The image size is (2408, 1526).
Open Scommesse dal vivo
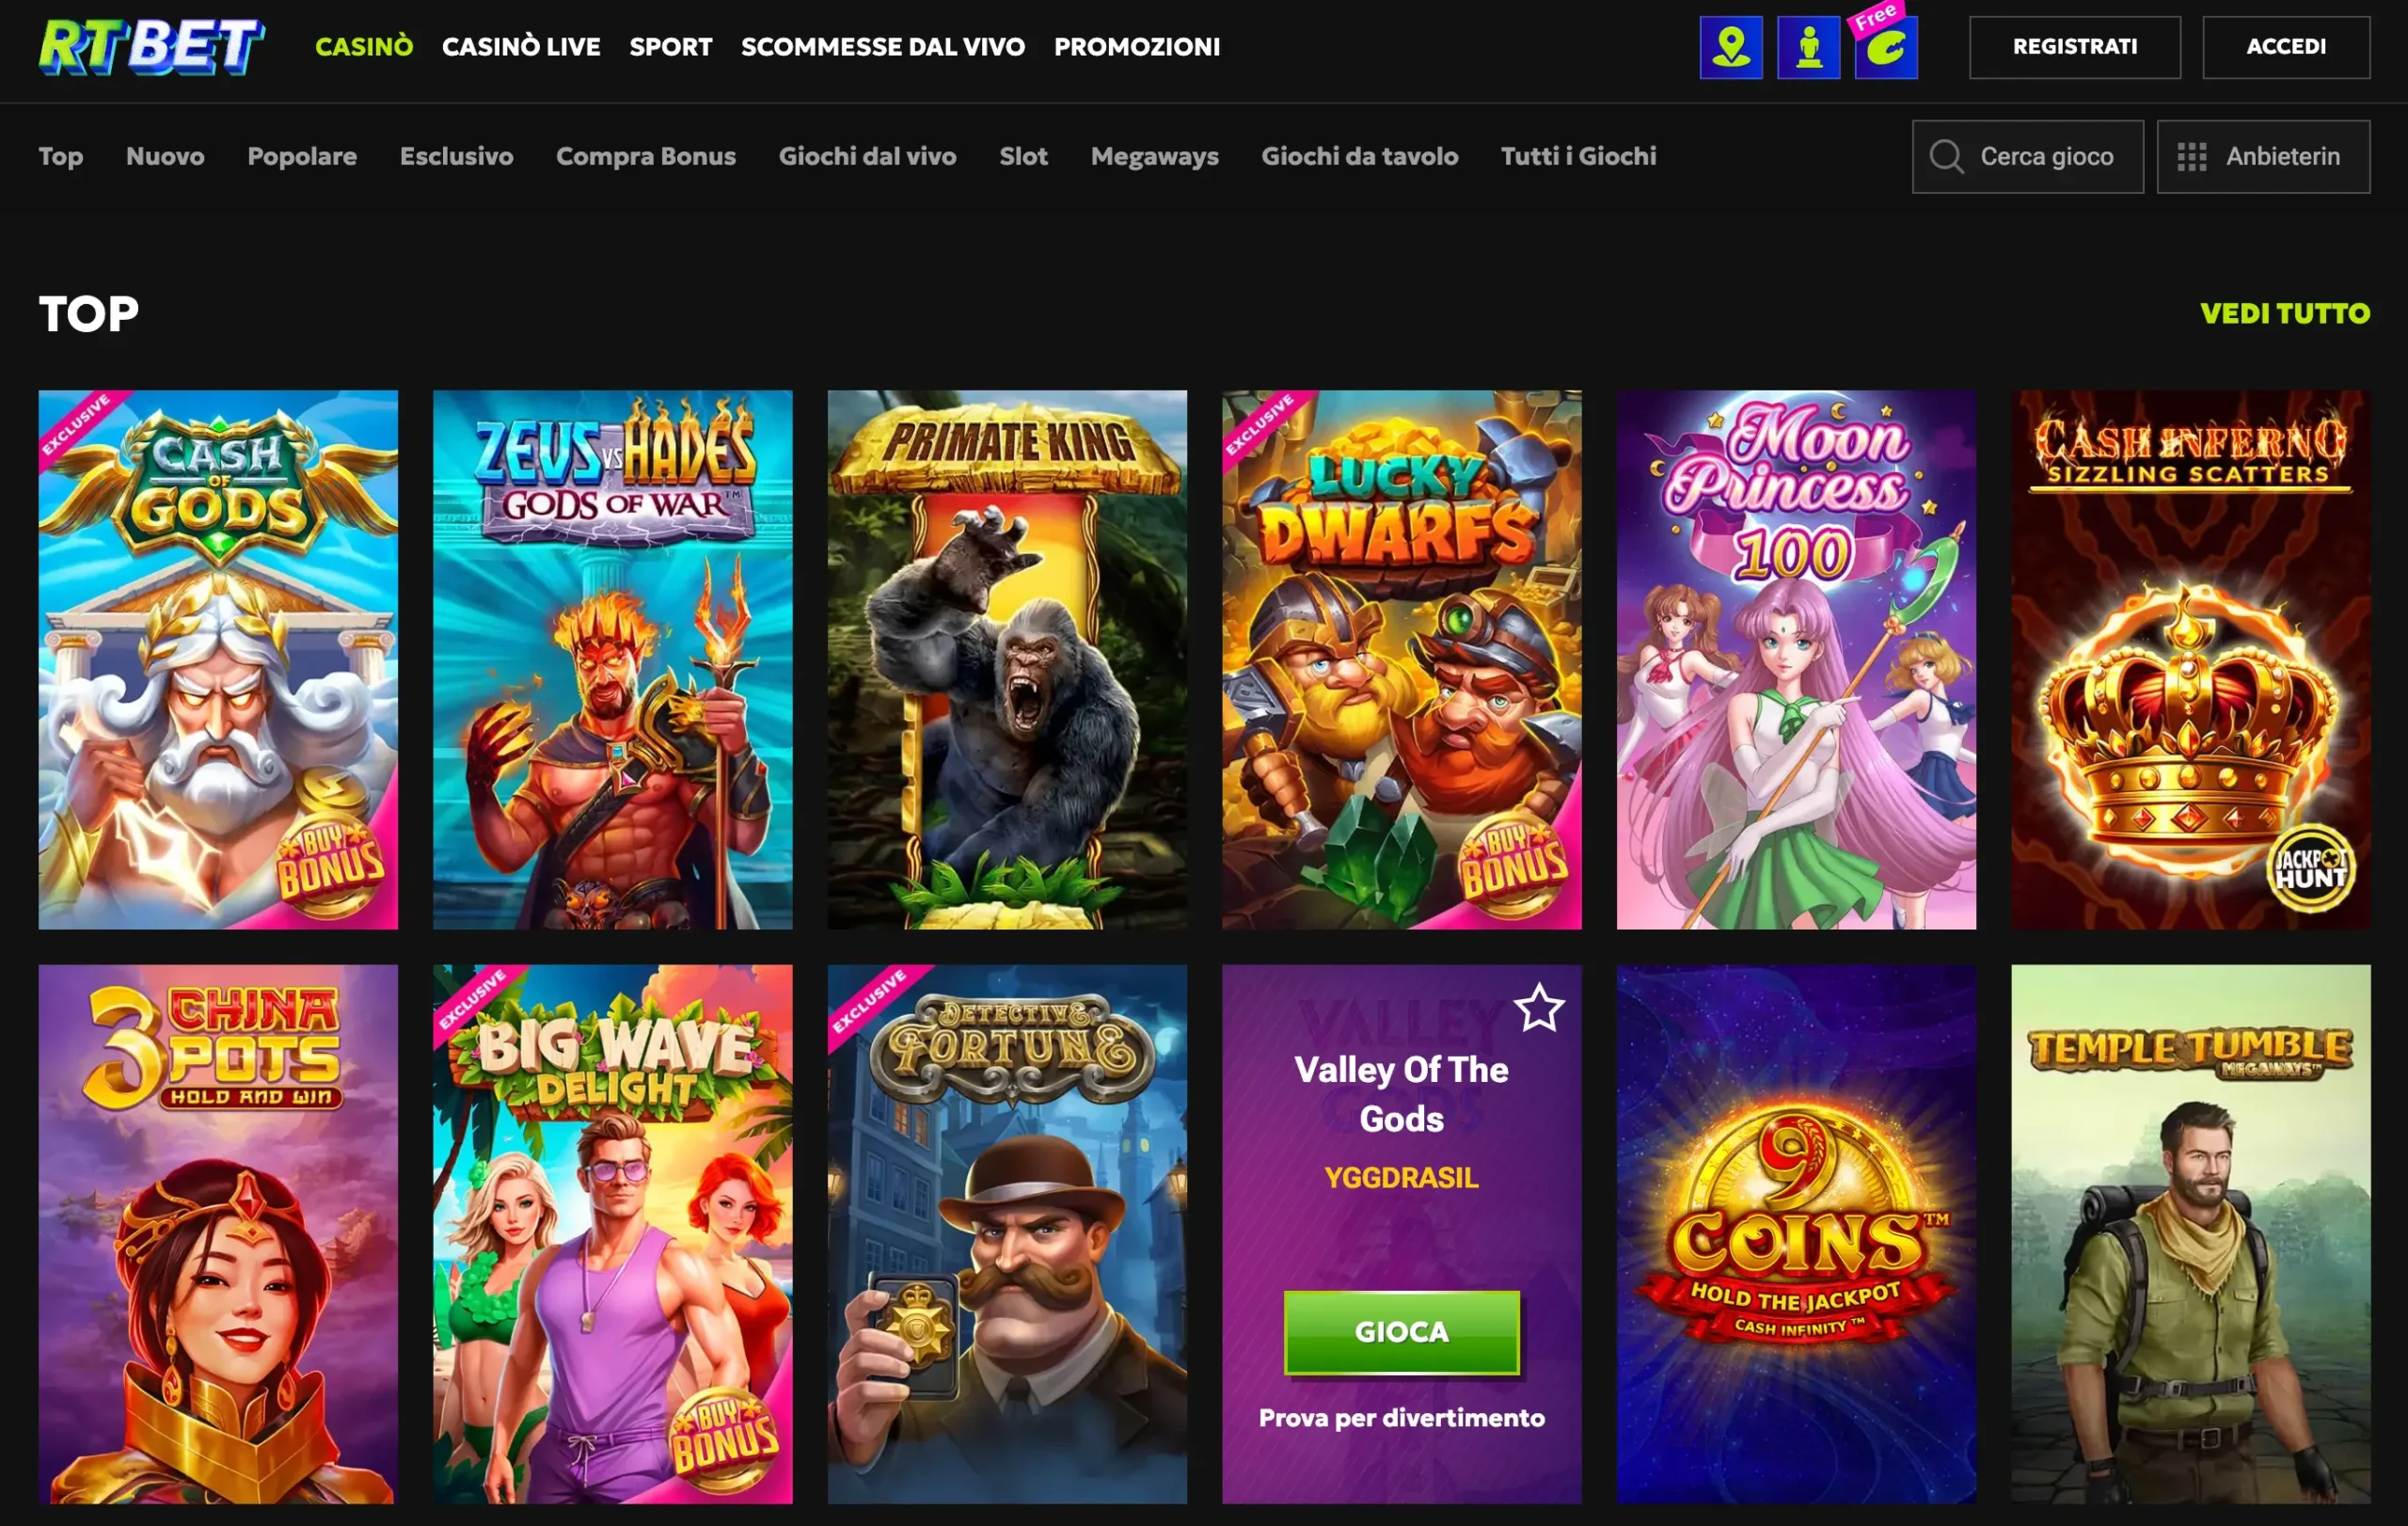click(882, 47)
